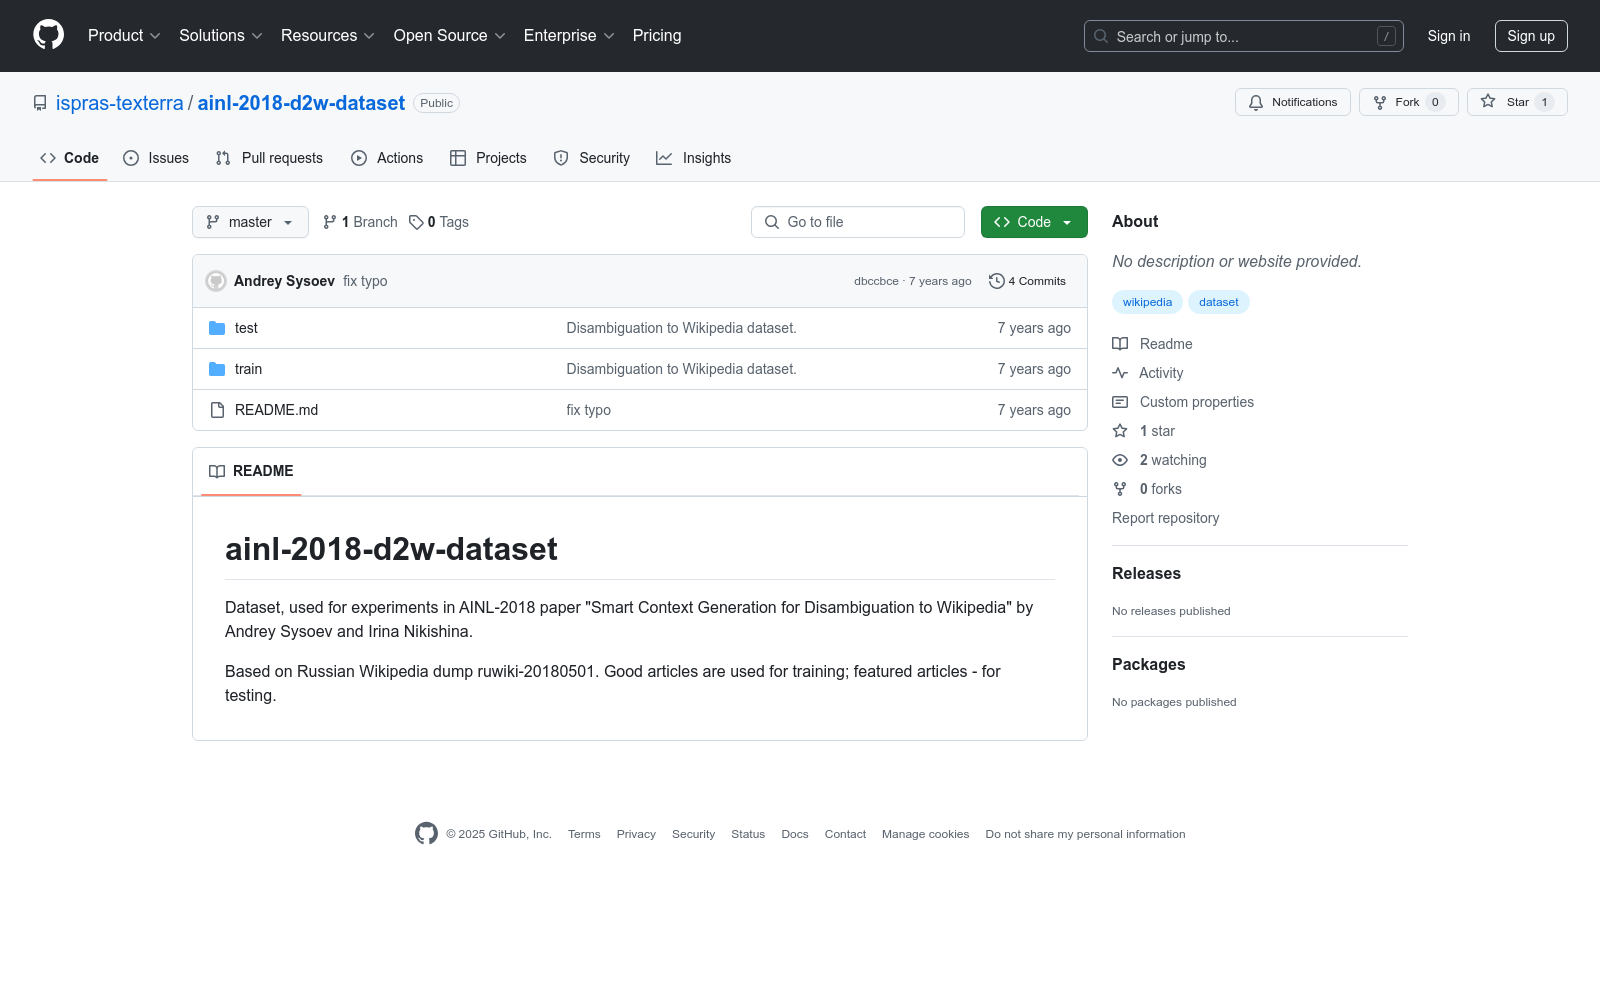This screenshot has height=1000, width=1600.
Task: Open the master branch selector
Action: pos(250,222)
